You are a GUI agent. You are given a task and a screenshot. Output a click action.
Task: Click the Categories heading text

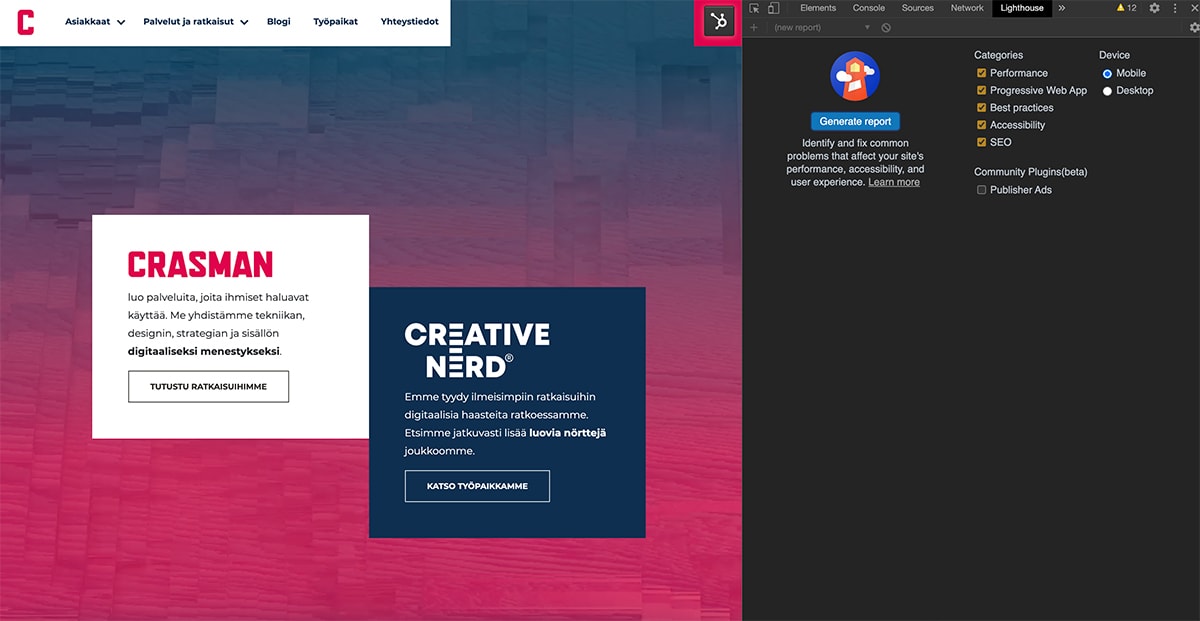pyautogui.click(x=999, y=55)
